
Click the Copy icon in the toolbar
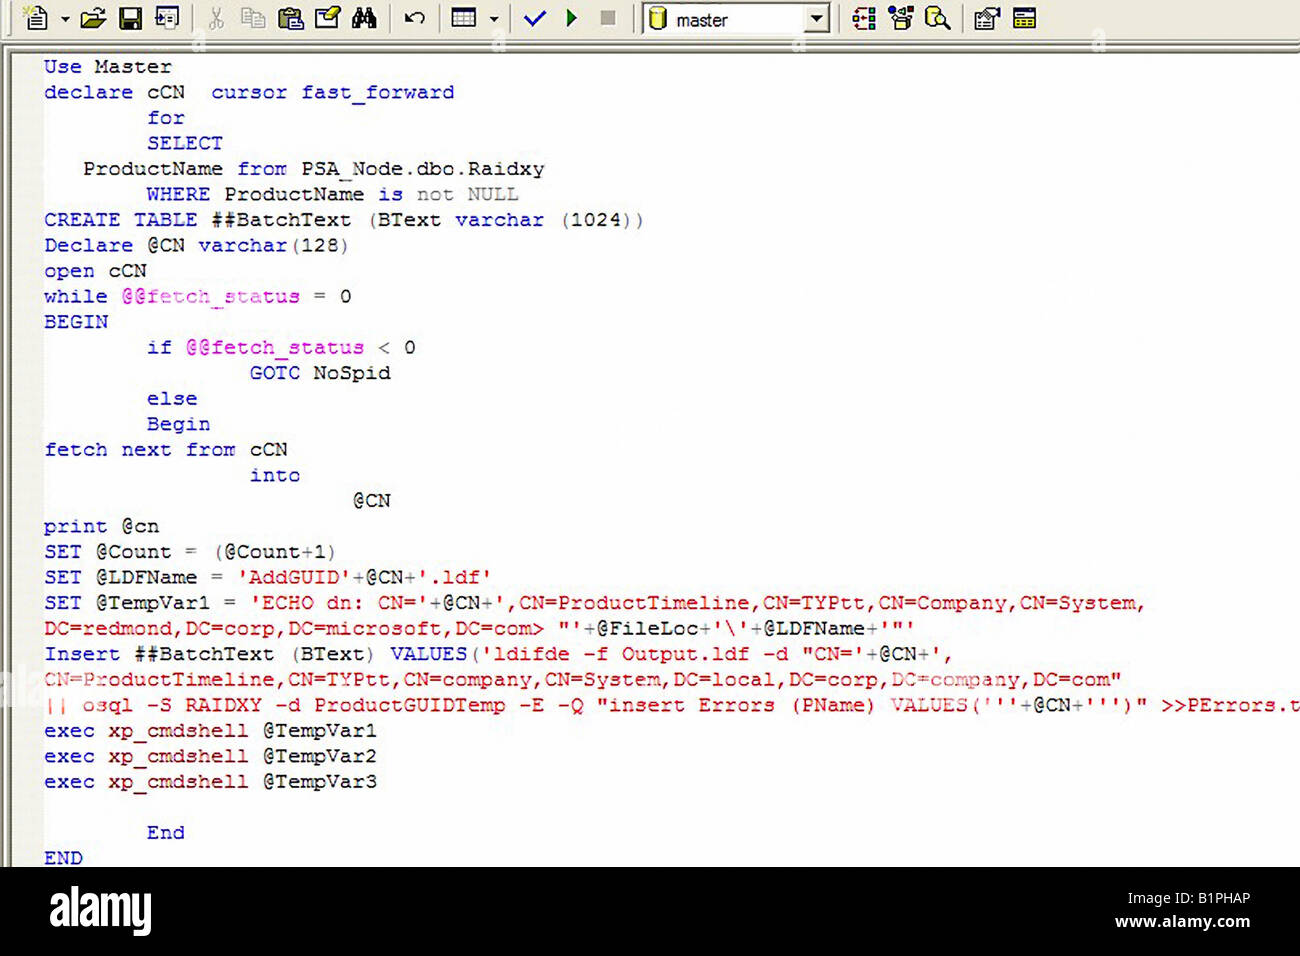(x=253, y=18)
